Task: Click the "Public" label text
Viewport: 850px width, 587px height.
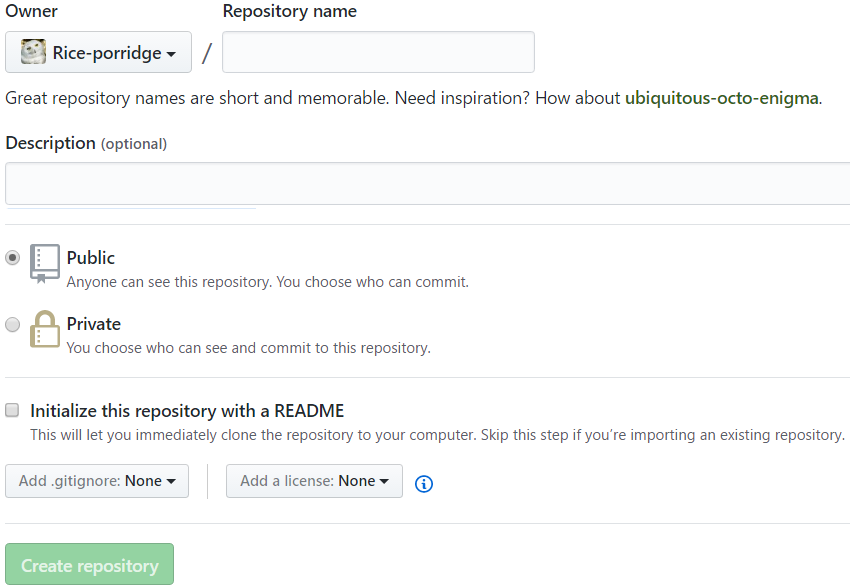Action: coord(91,257)
